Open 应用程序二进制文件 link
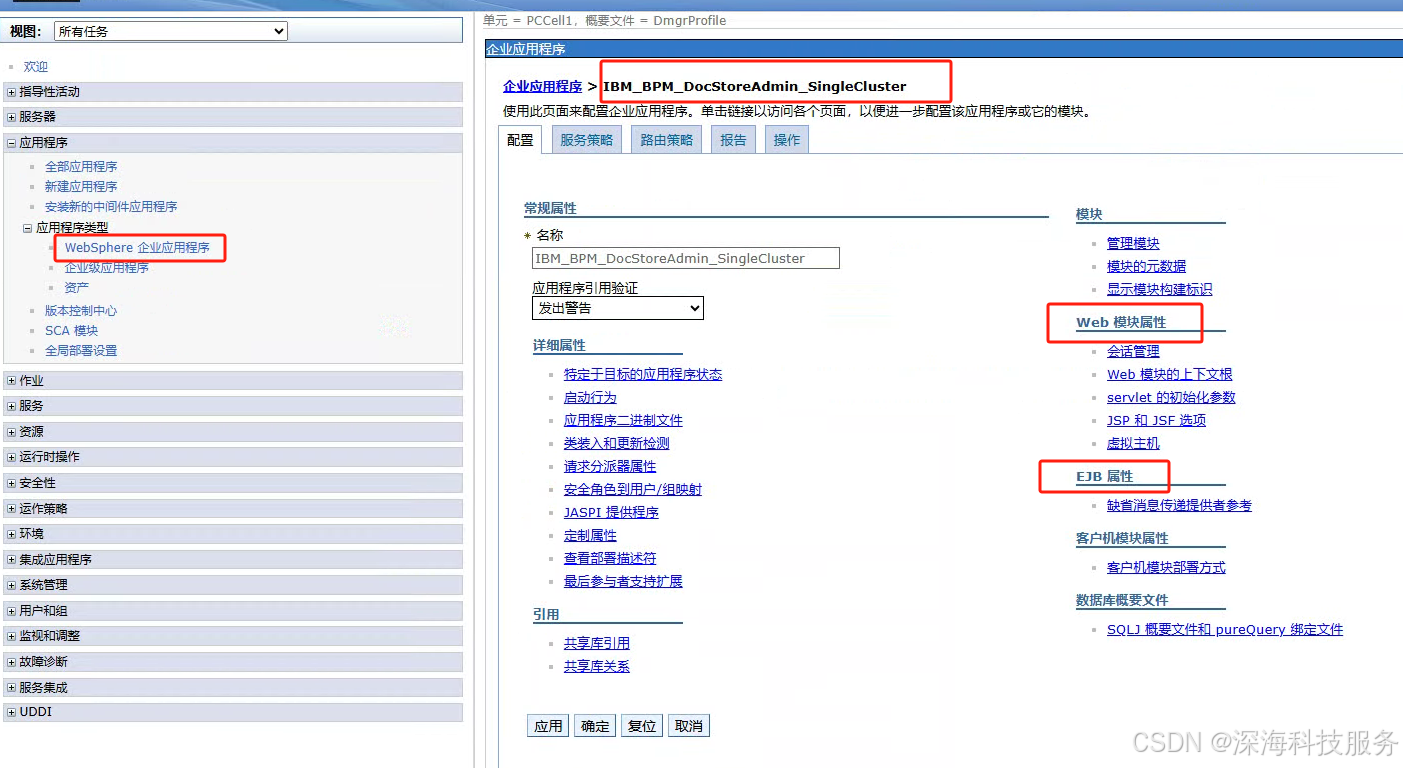The image size is (1403, 768). [623, 421]
